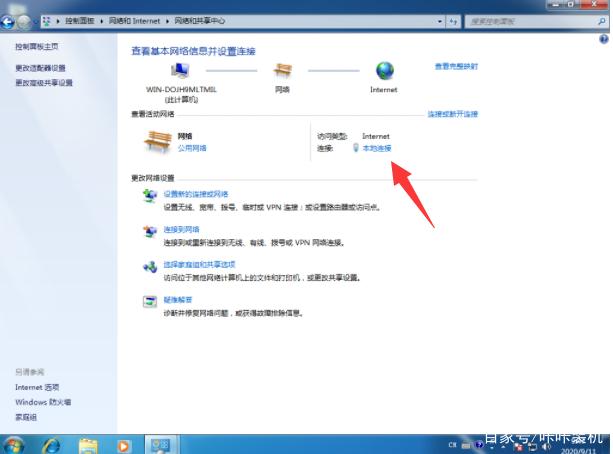
Task: Click the 网络和 Internet breadcrumb
Action: [134, 21]
